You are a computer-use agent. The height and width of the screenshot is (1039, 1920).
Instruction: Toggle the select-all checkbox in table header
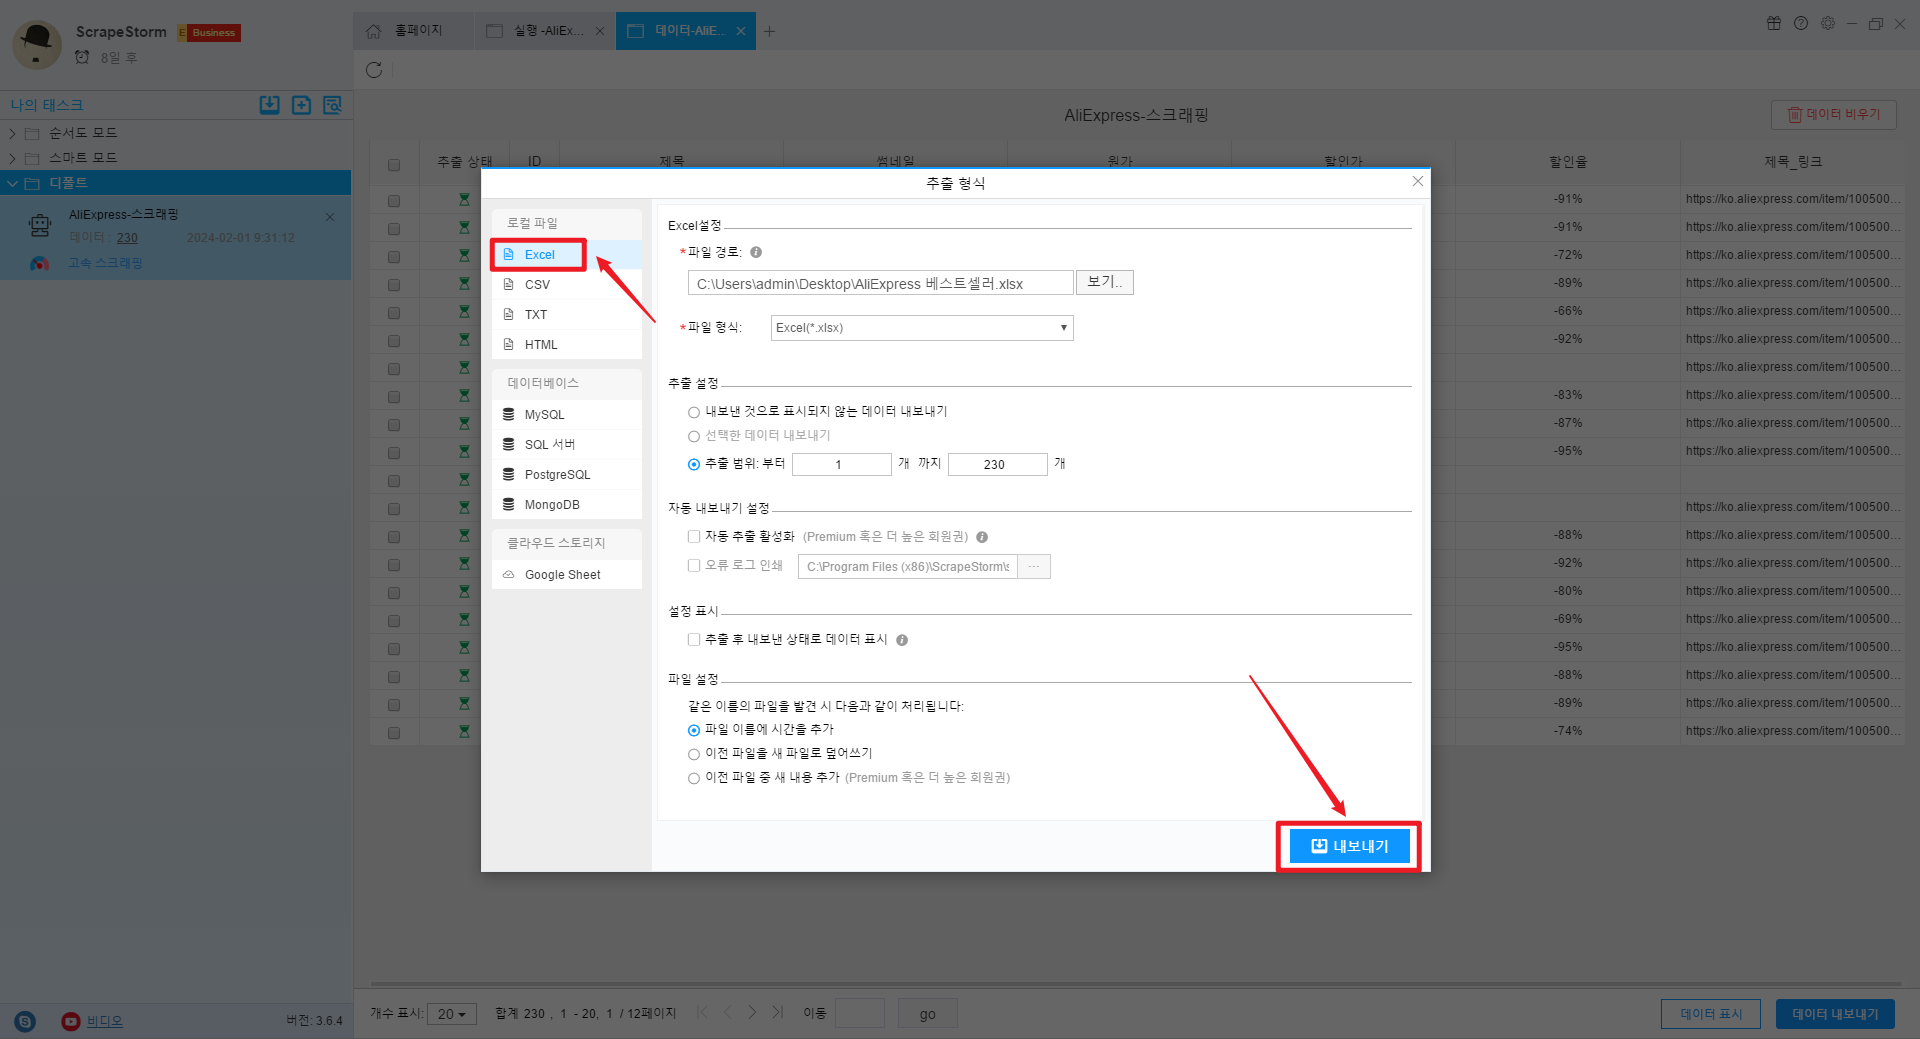[394, 165]
